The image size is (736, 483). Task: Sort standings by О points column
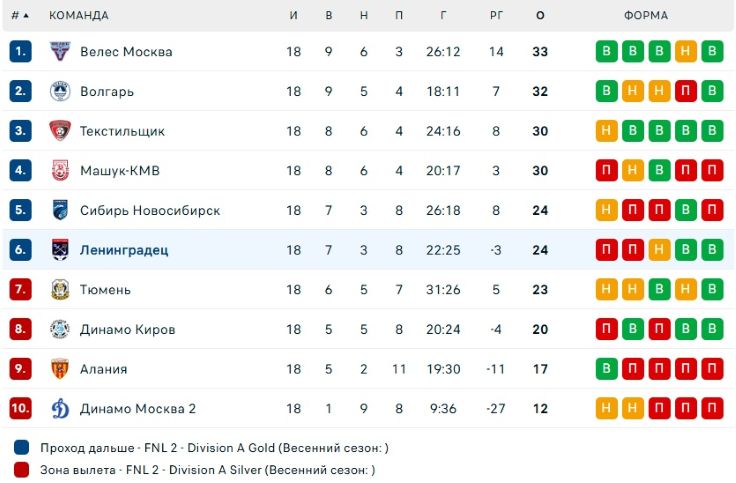(x=540, y=16)
